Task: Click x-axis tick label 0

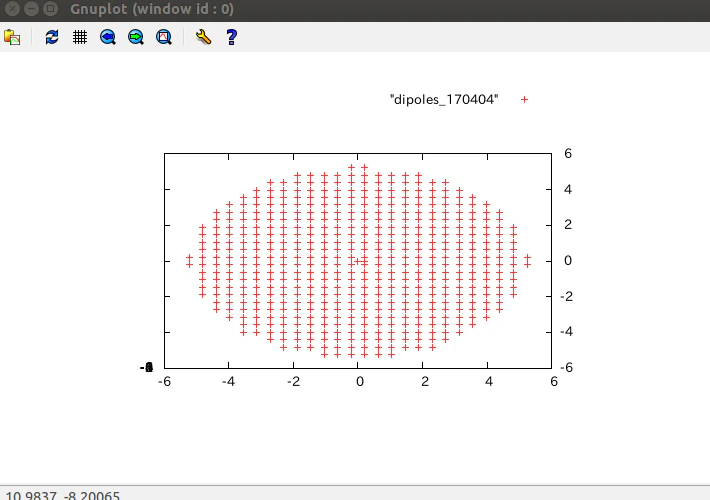Action: coord(360,382)
